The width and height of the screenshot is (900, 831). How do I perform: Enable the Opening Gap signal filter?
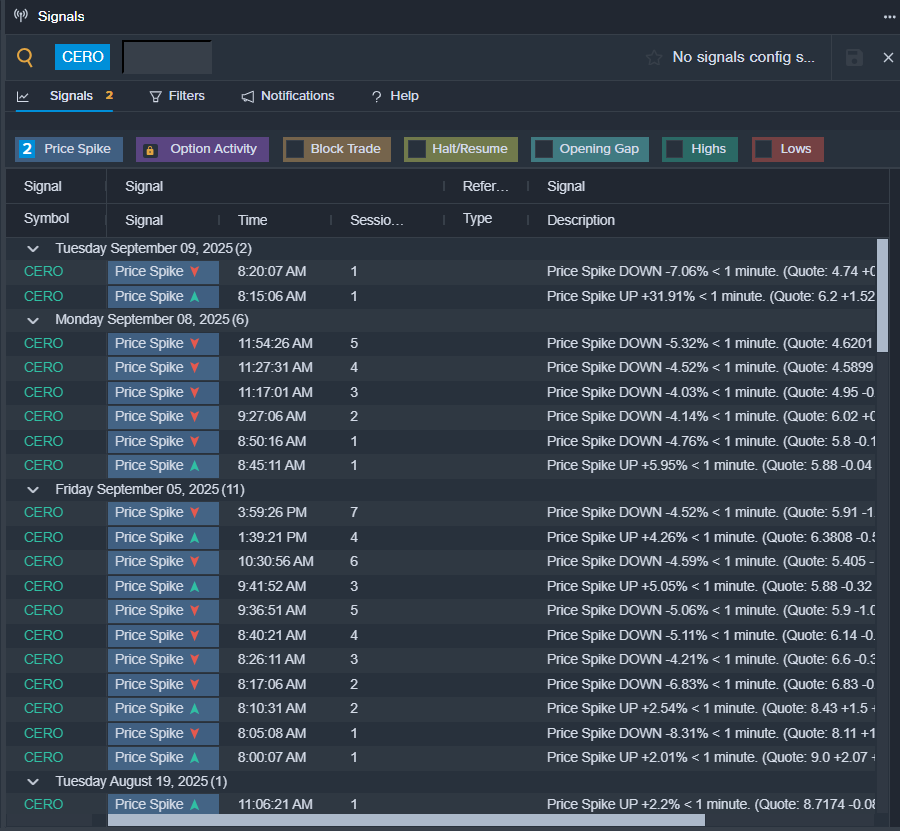pyautogui.click(x=590, y=149)
